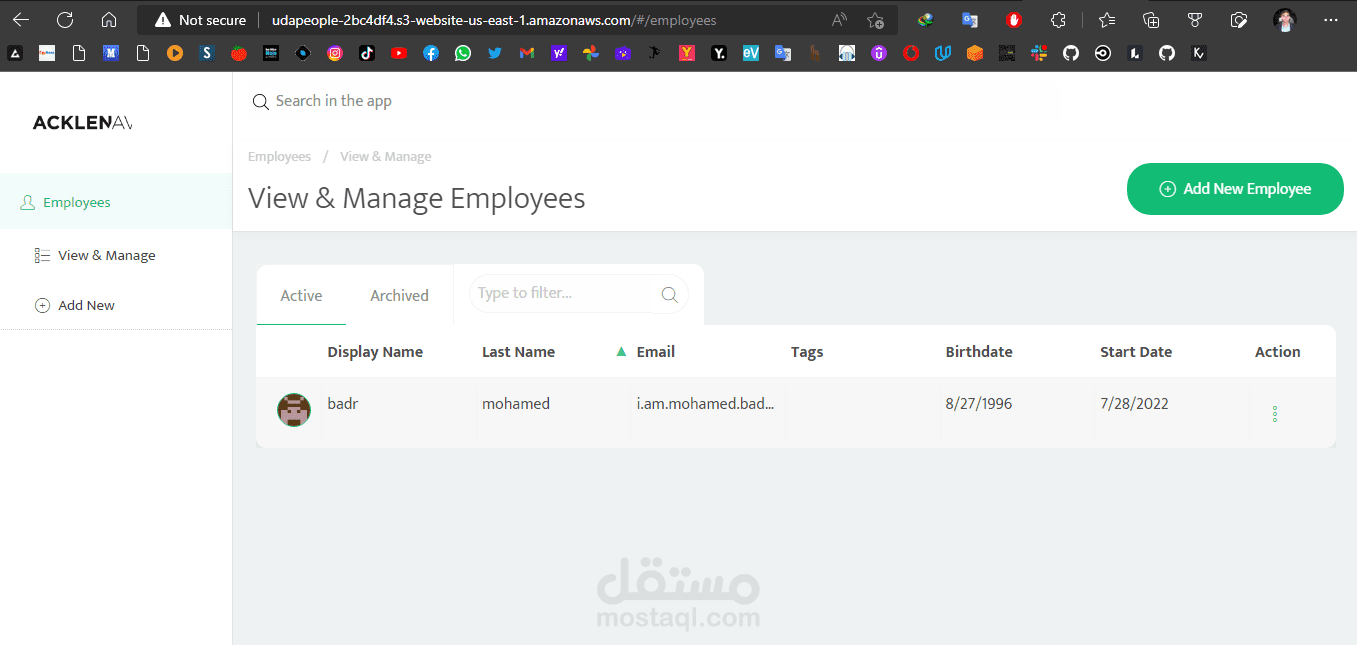Click badr's avatar thumbnail
1357x645 pixels.
pyautogui.click(x=294, y=410)
